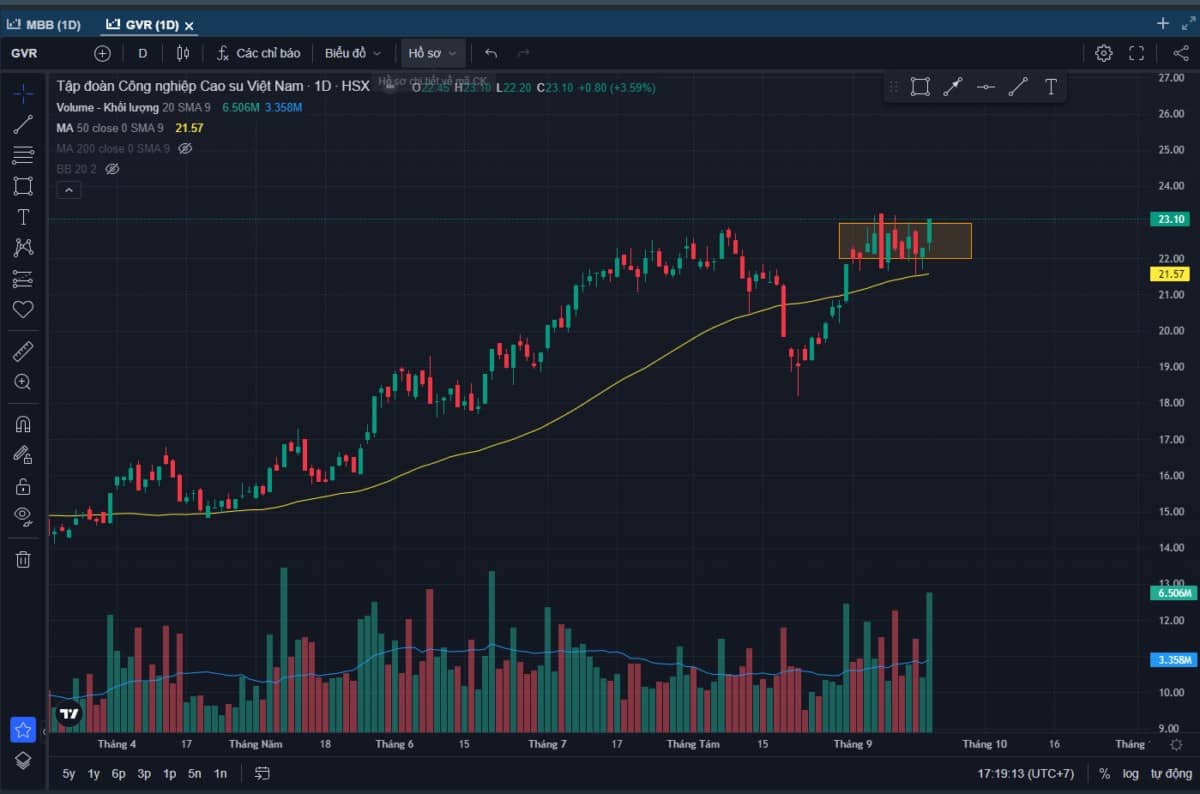Open the ruler measure tool
Screen dimensions: 1200x794
click(x=22, y=351)
